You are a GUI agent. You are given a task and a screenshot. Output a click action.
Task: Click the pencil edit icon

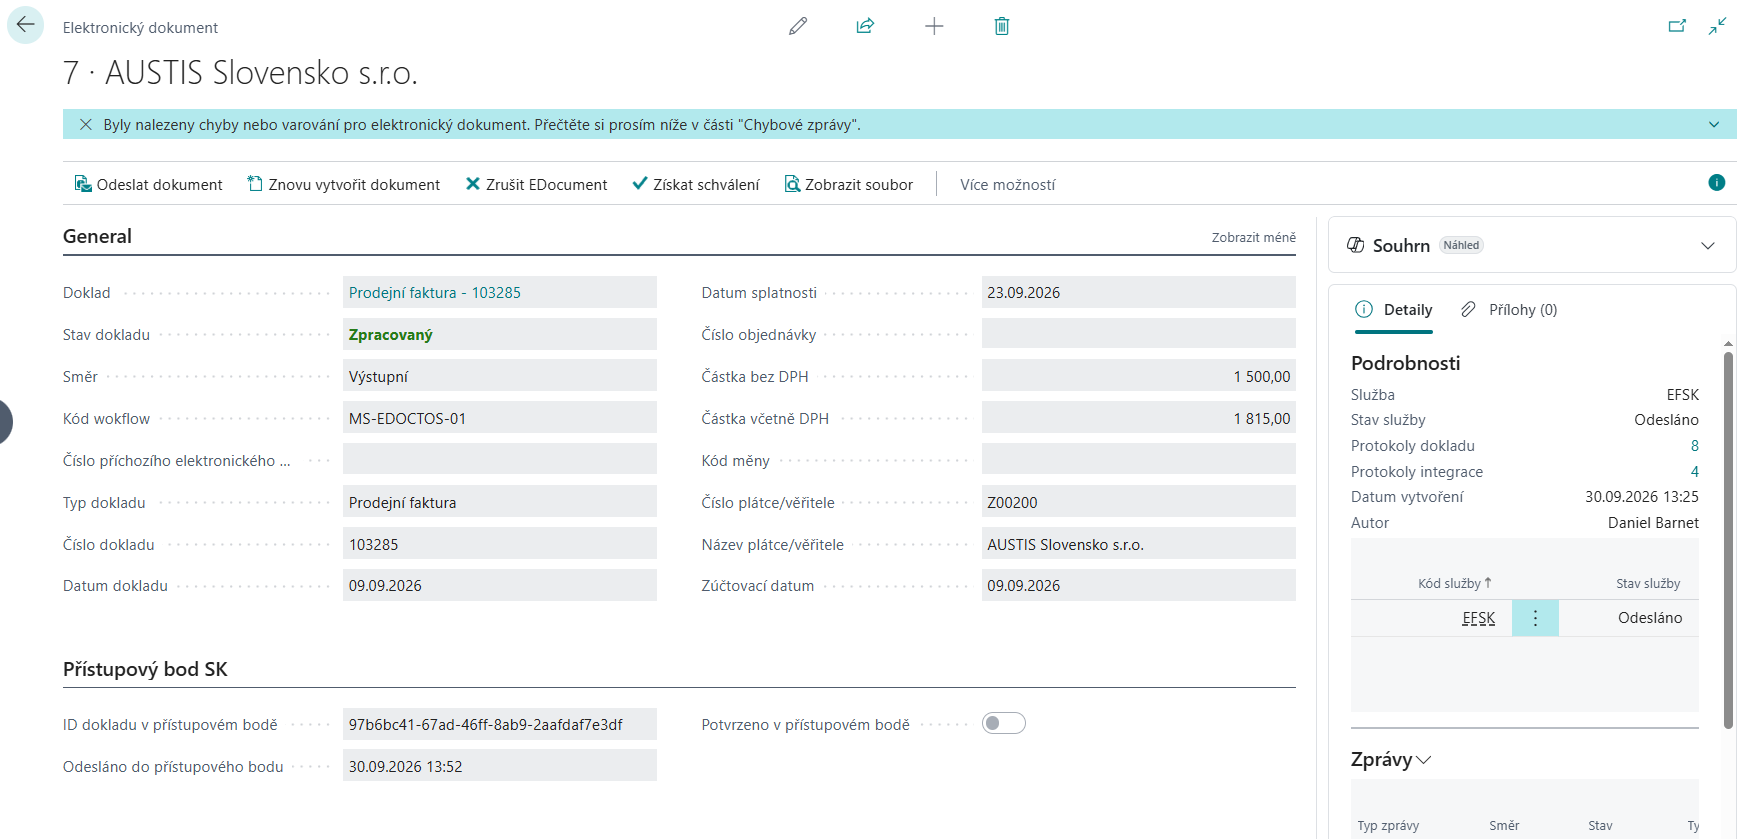(x=798, y=26)
